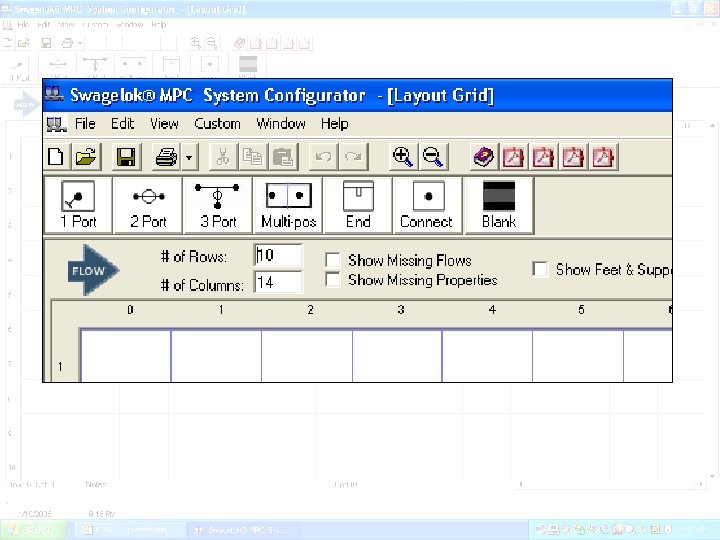
Task: Zoom in with the plus magnifier
Action: [x=403, y=157]
